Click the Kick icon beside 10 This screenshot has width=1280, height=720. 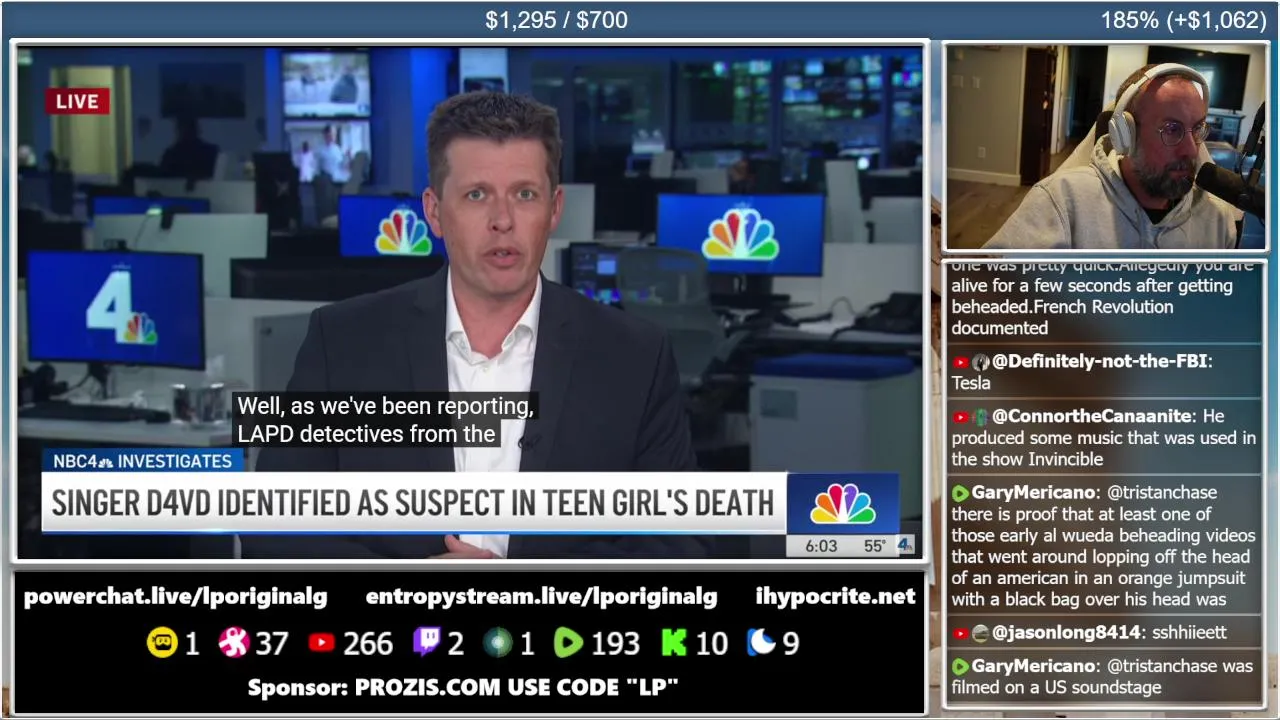click(x=674, y=643)
